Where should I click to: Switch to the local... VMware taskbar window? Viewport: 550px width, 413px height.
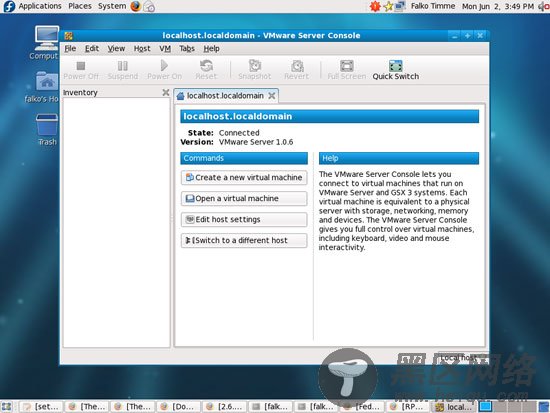click(455, 407)
